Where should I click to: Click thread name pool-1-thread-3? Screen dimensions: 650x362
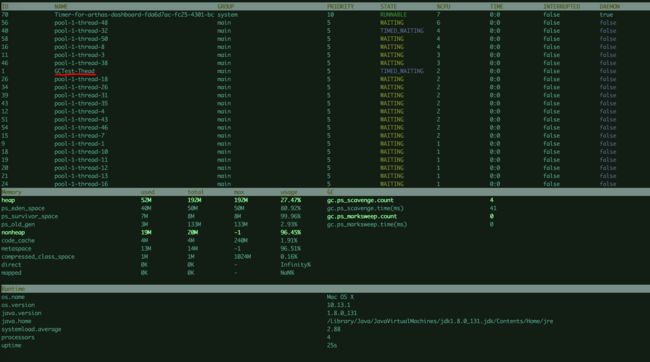(x=79, y=55)
